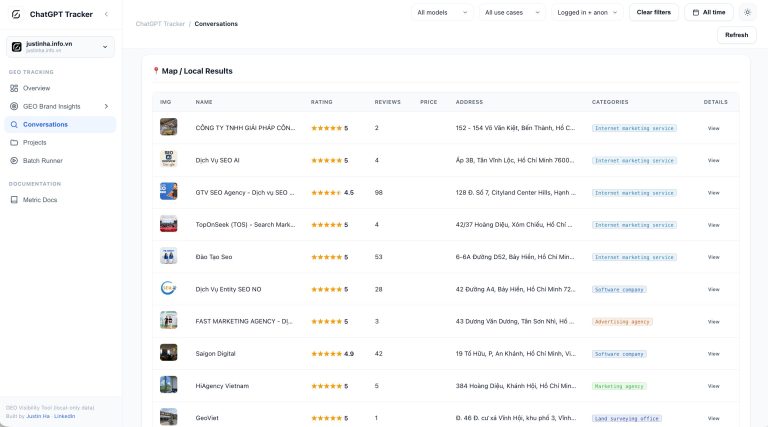This screenshot has height=427, width=768.
Task: Open the Batch Runner page
Action: [x=43, y=161]
